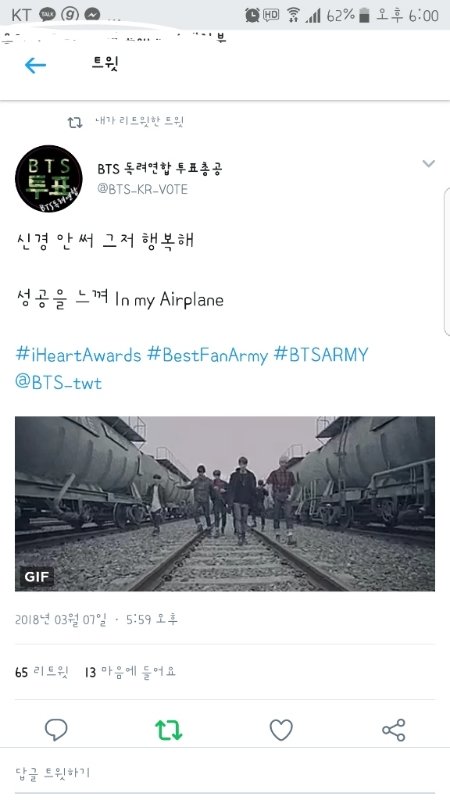View the 13 마음에 들어요 list
The height and width of the screenshot is (800, 450).
130,672
